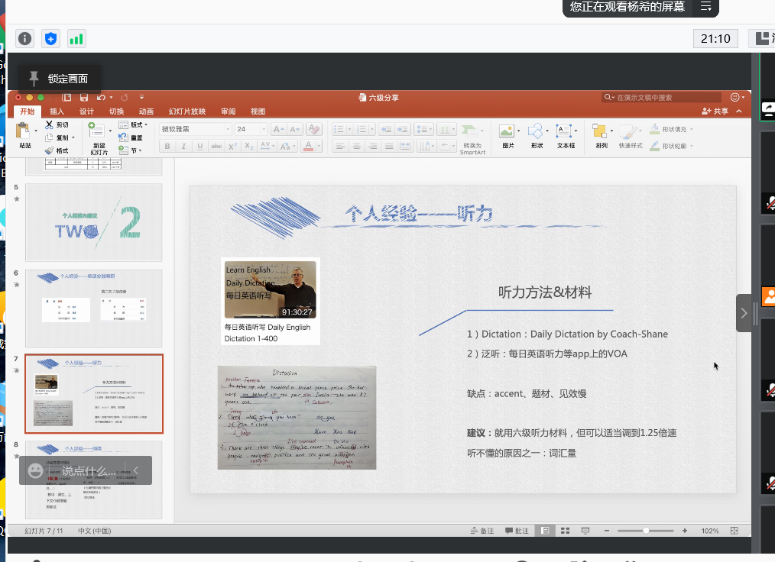
Task: Click the Cut (剪切) scissors icon
Action: pyautogui.click(x=49, y=125)
